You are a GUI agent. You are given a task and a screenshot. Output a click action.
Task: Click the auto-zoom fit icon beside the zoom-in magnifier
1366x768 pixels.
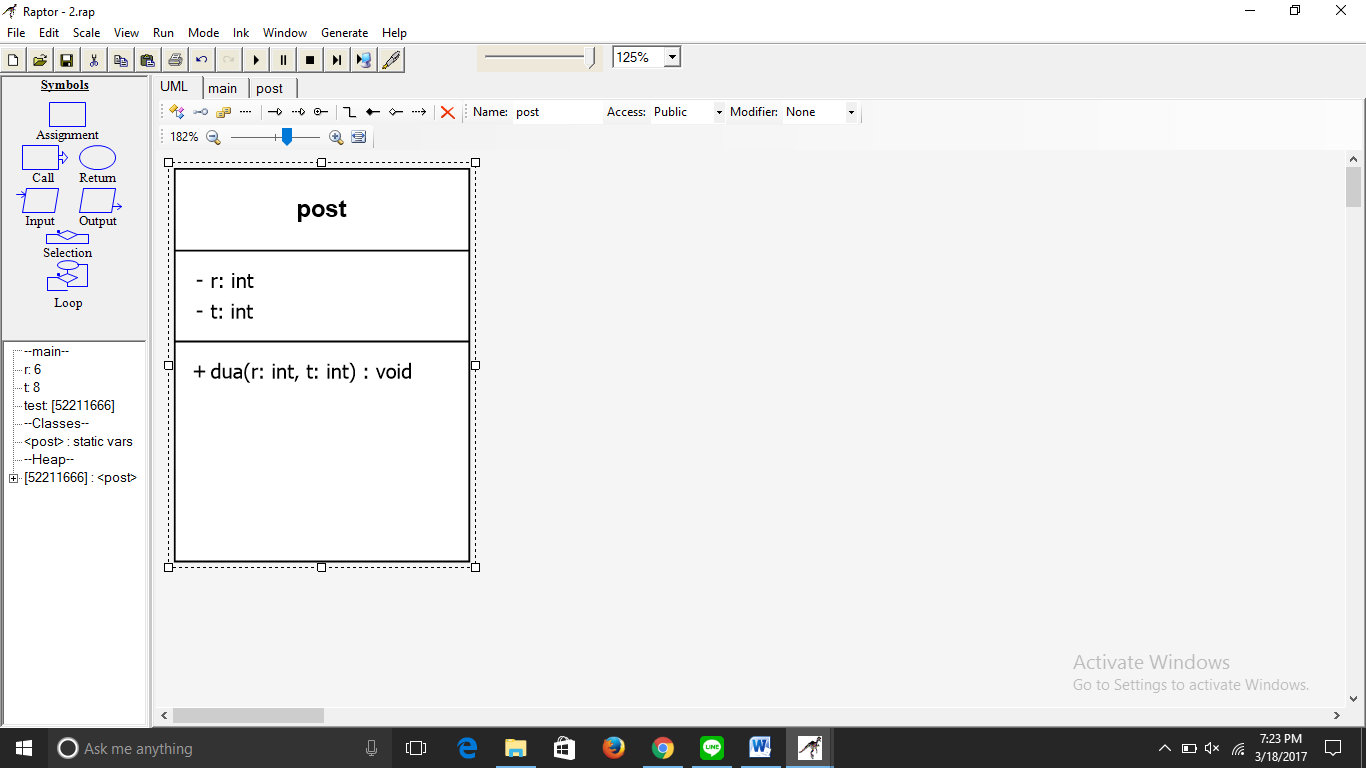click(x=359, y=137)
